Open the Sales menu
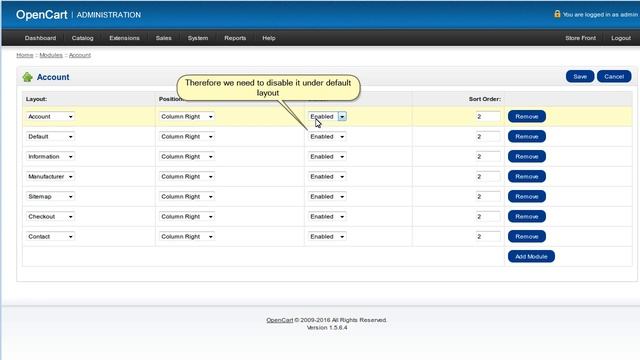The width and height of the screenshot is (640, 360). pos(164,38)
